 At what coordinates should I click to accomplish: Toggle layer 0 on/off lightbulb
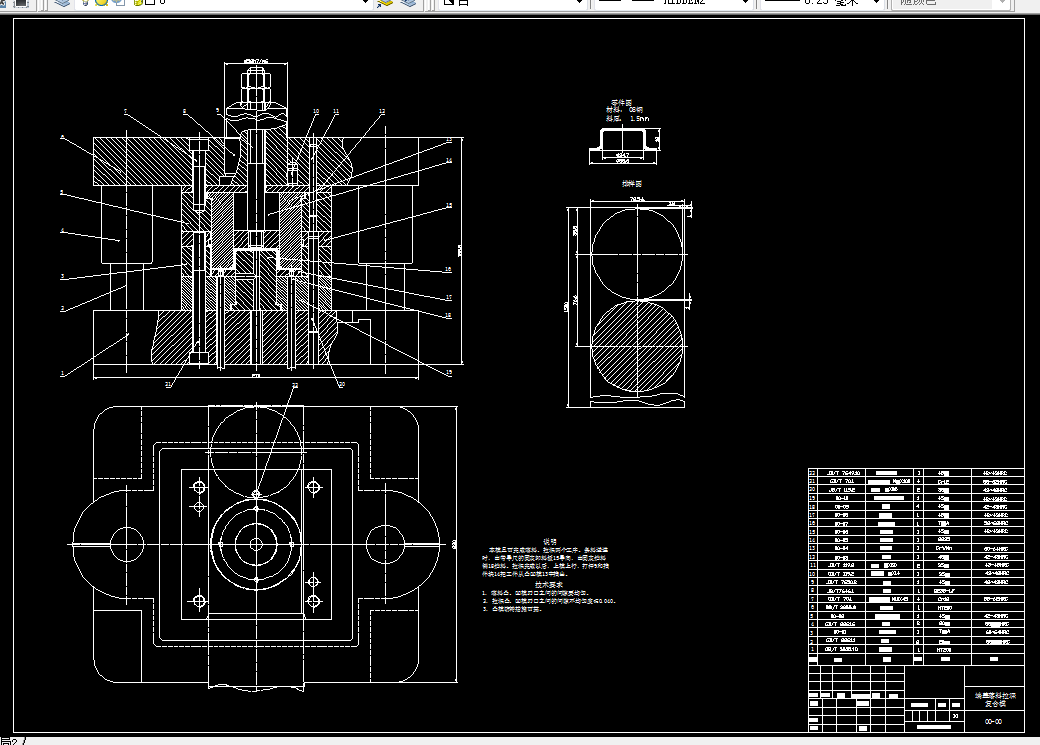coord(86,3)
